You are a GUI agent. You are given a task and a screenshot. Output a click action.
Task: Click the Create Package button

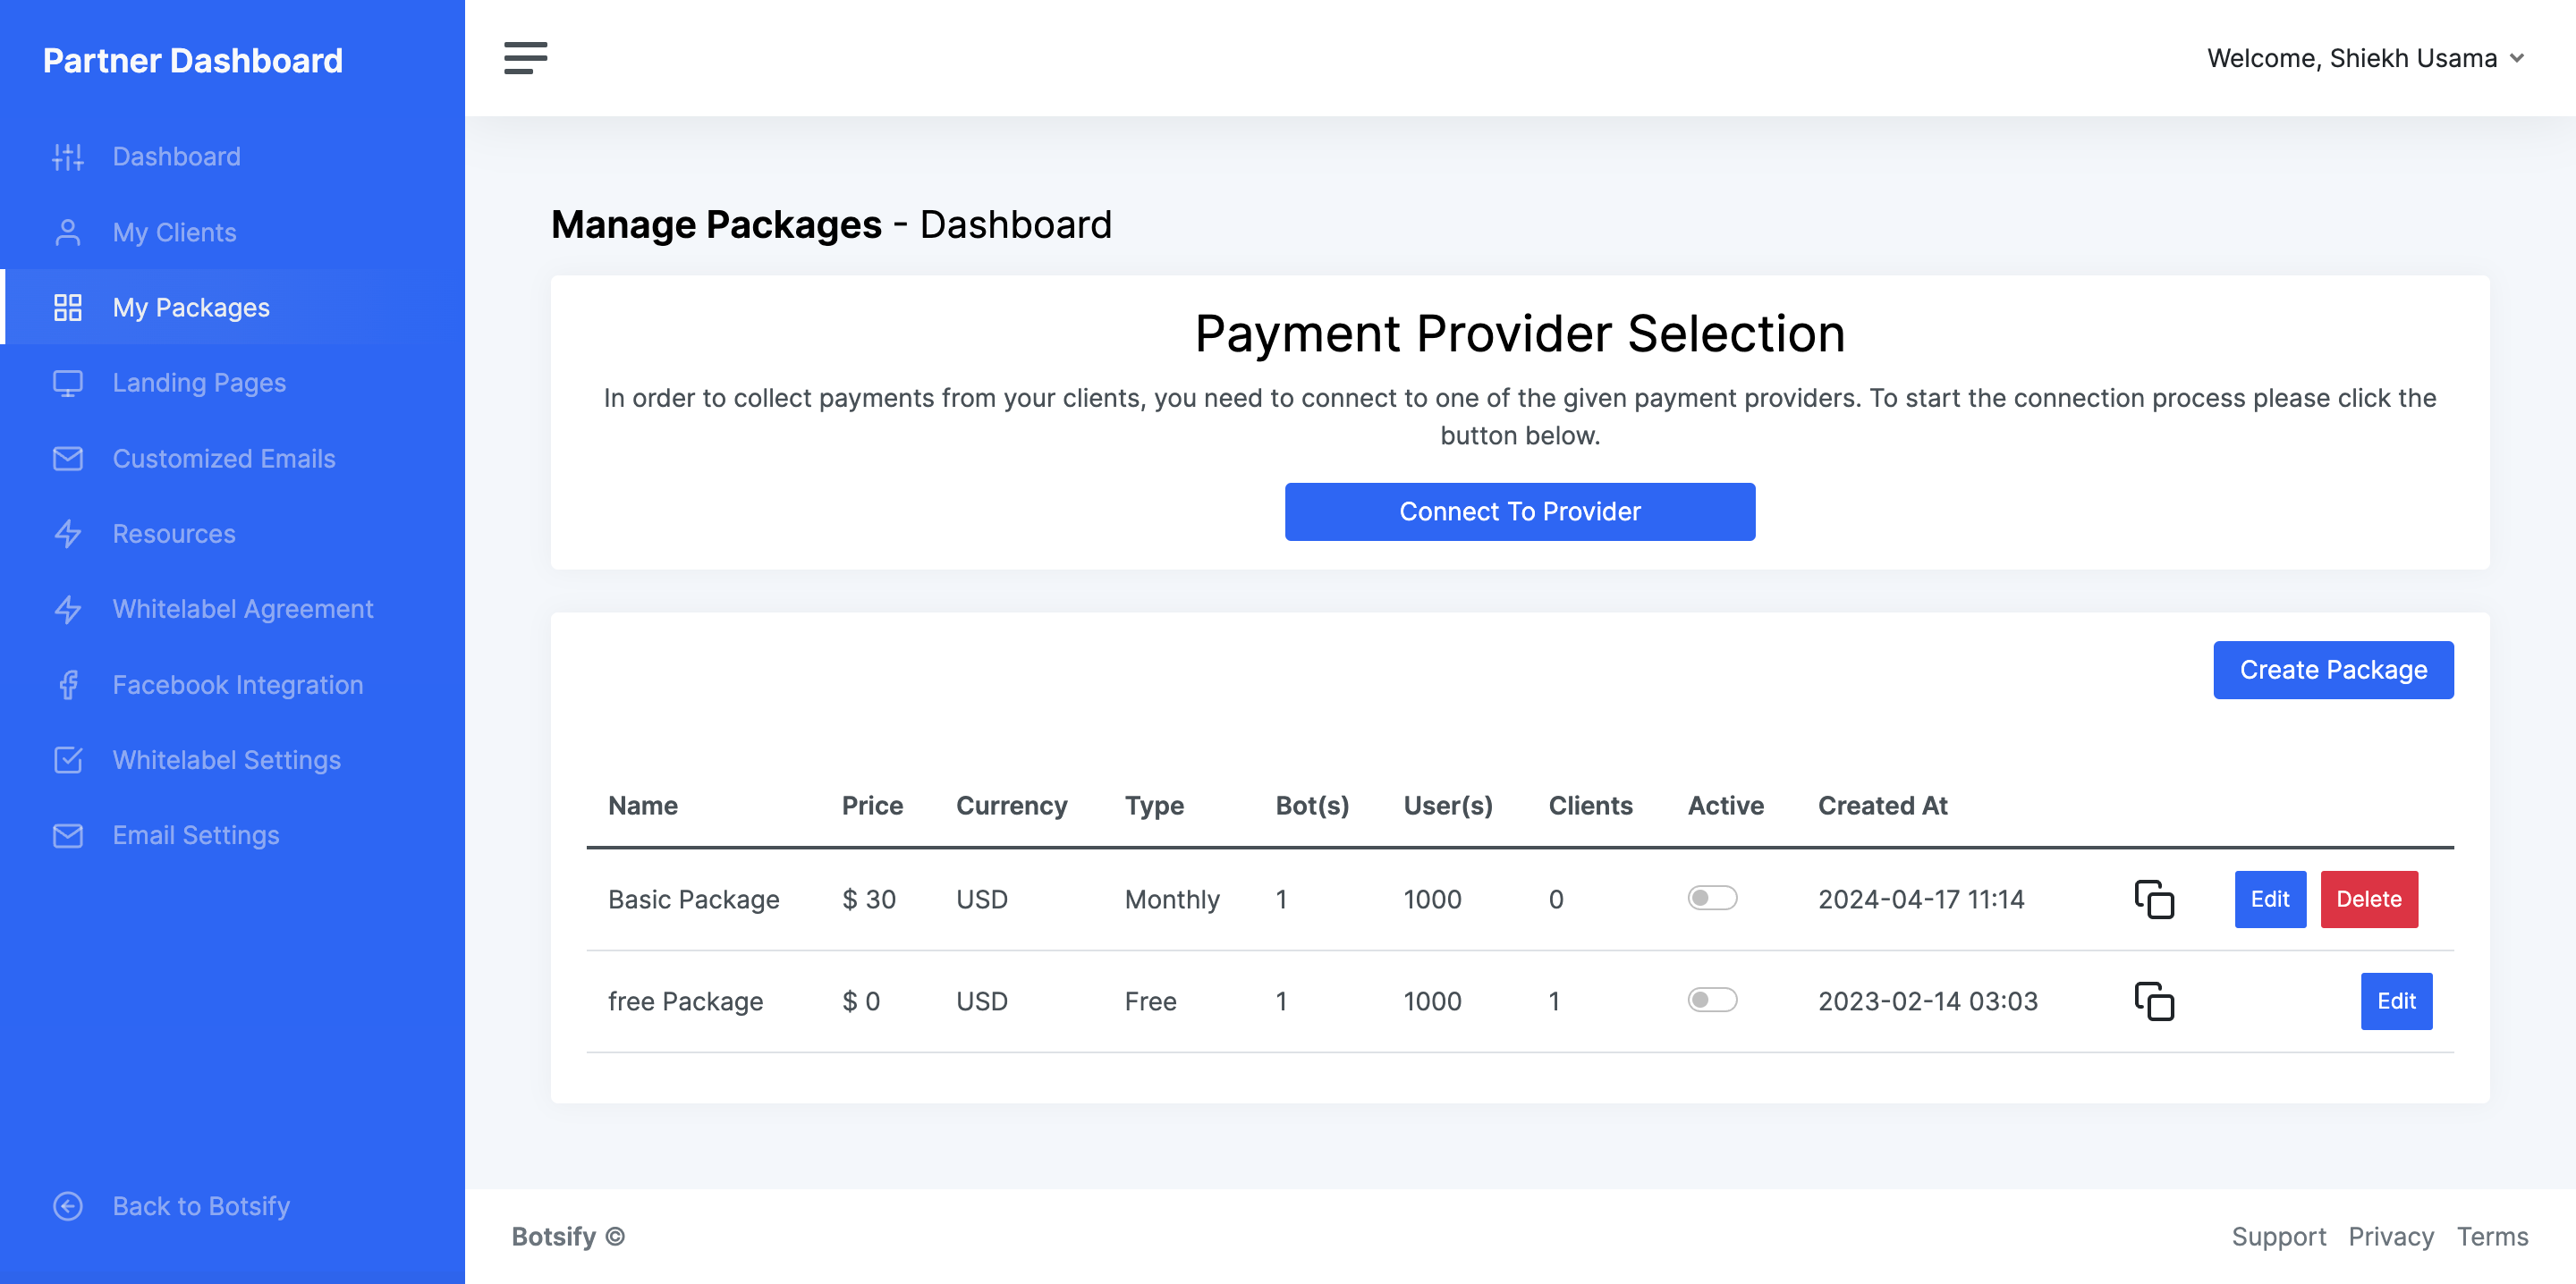click(2333, 670)
